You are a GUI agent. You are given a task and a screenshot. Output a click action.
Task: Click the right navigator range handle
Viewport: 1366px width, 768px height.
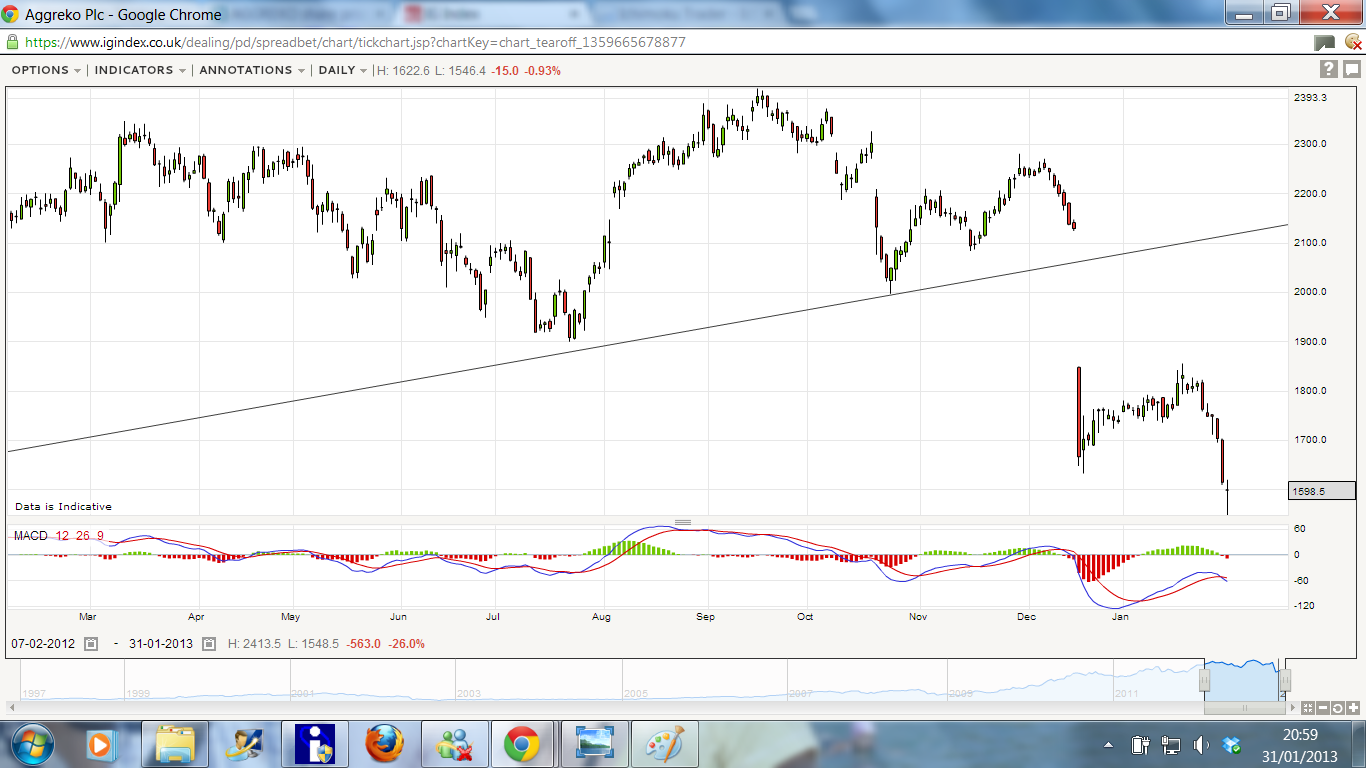coord(1285,681)
